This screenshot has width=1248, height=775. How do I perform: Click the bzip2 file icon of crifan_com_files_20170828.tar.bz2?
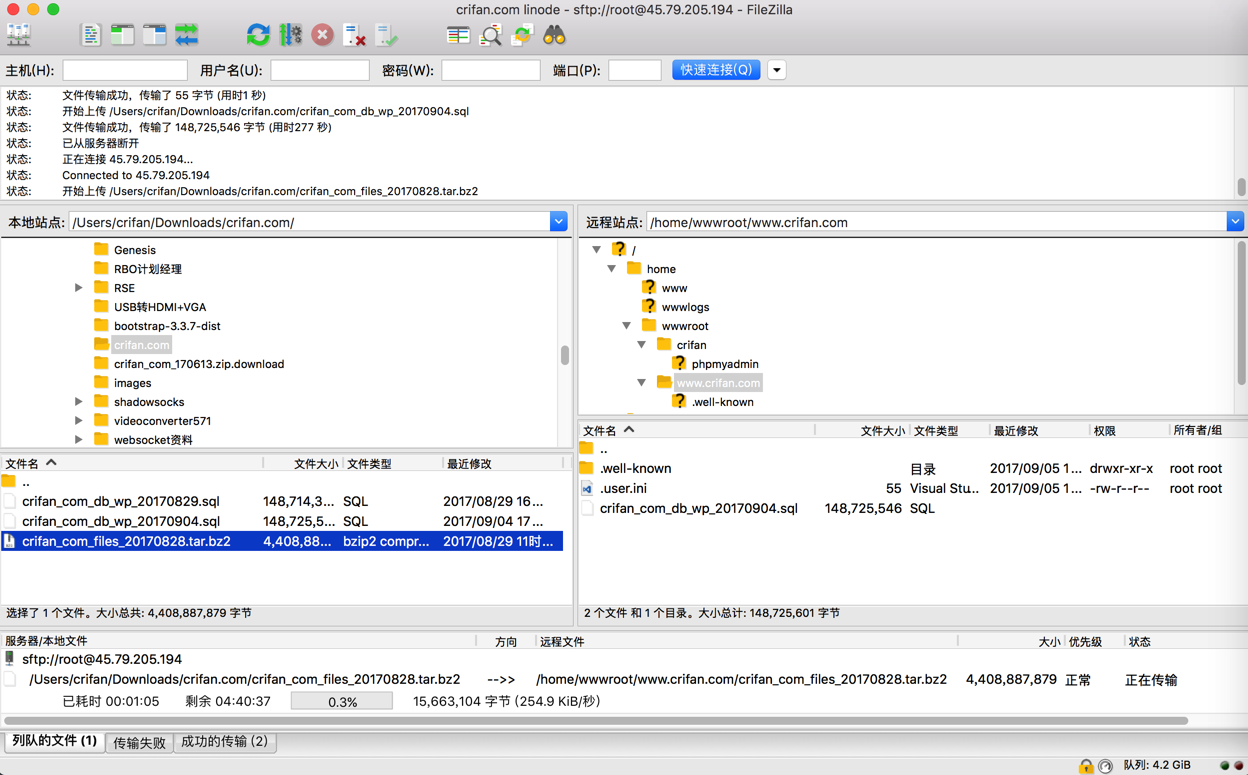pyautogui.click(x=10, y=541)
